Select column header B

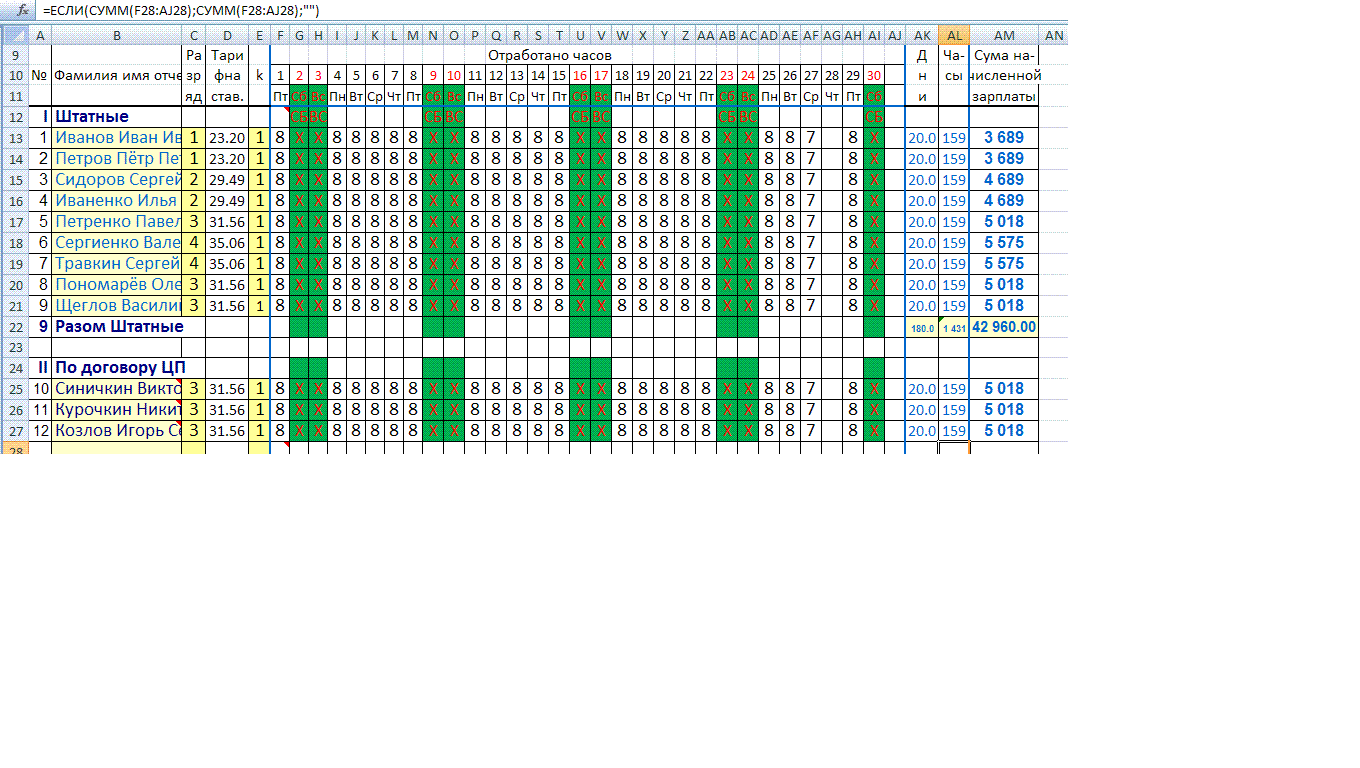(117, 35)
